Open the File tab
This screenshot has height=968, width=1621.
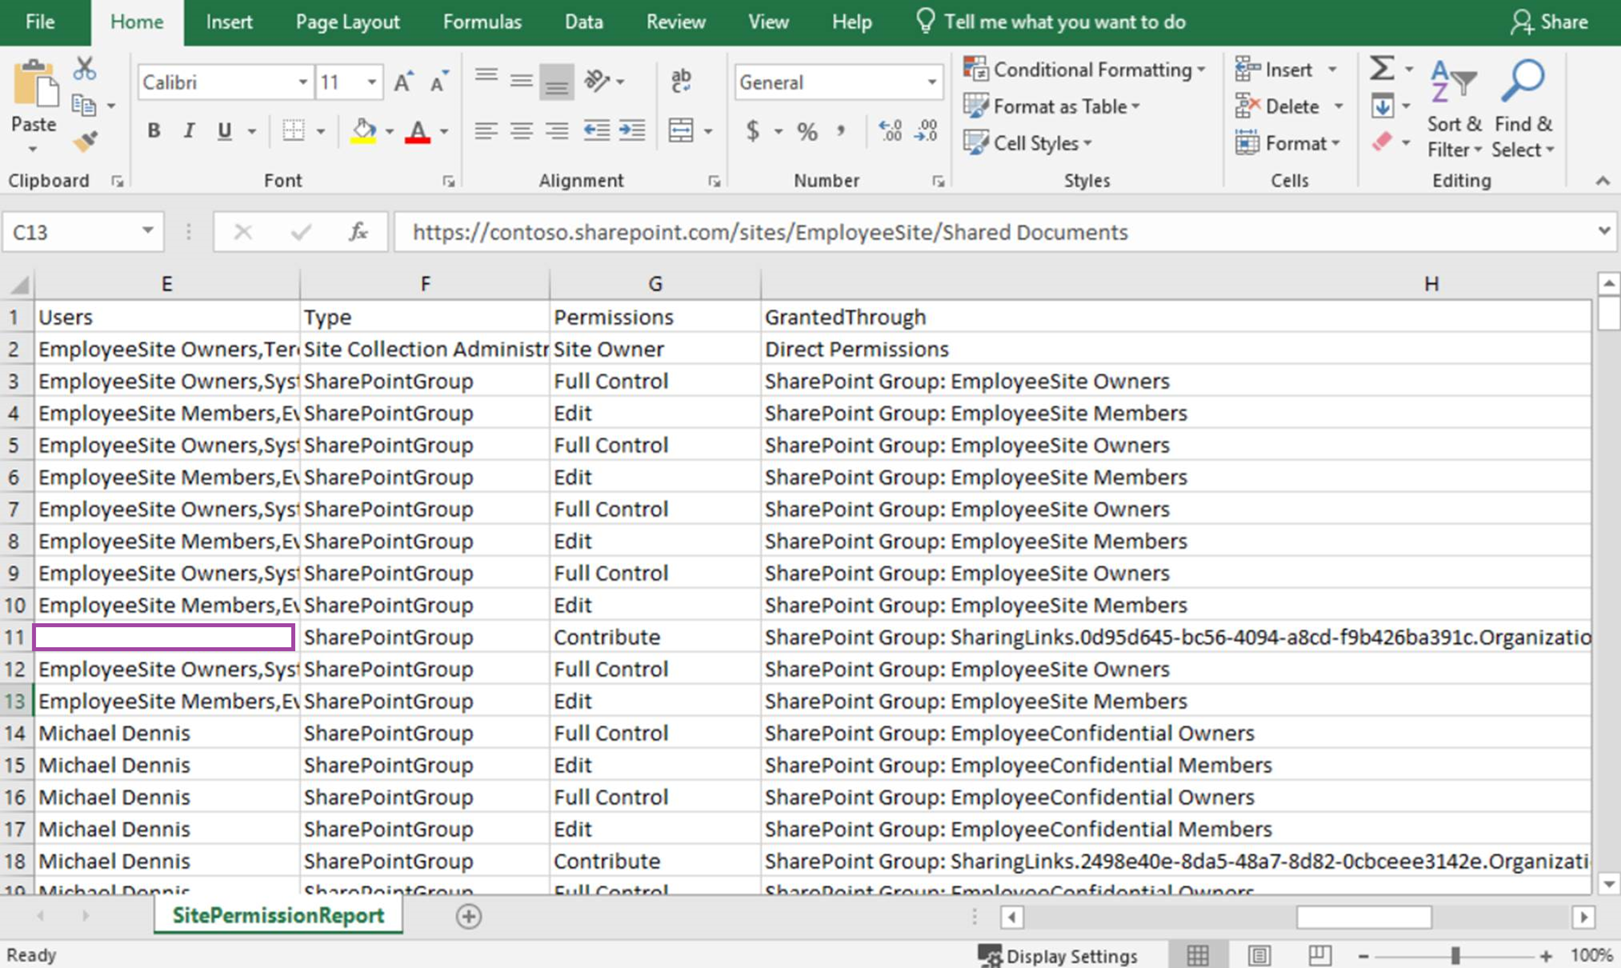point(40,22)
